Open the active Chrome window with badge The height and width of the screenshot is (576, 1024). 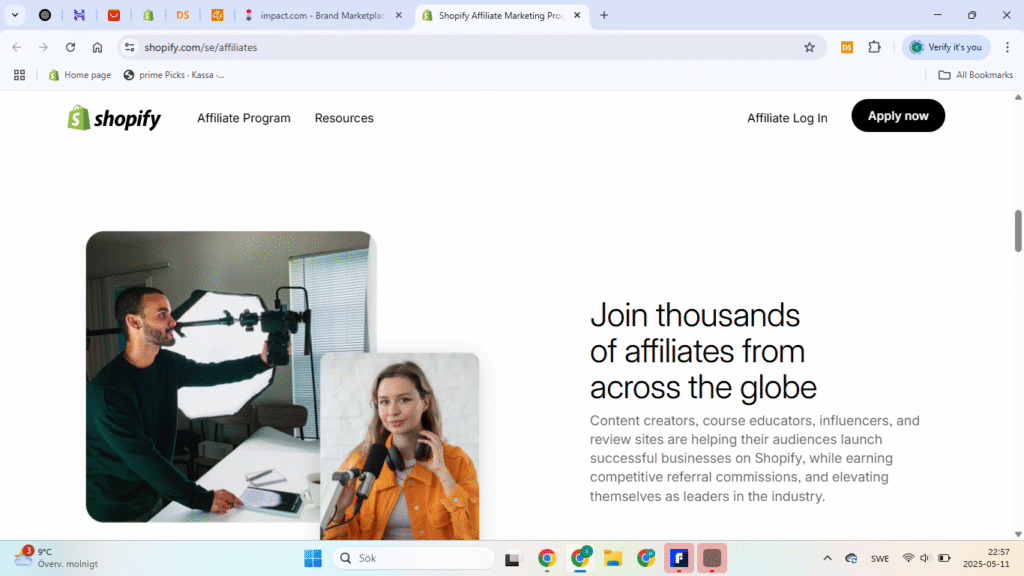click(580, 558)
